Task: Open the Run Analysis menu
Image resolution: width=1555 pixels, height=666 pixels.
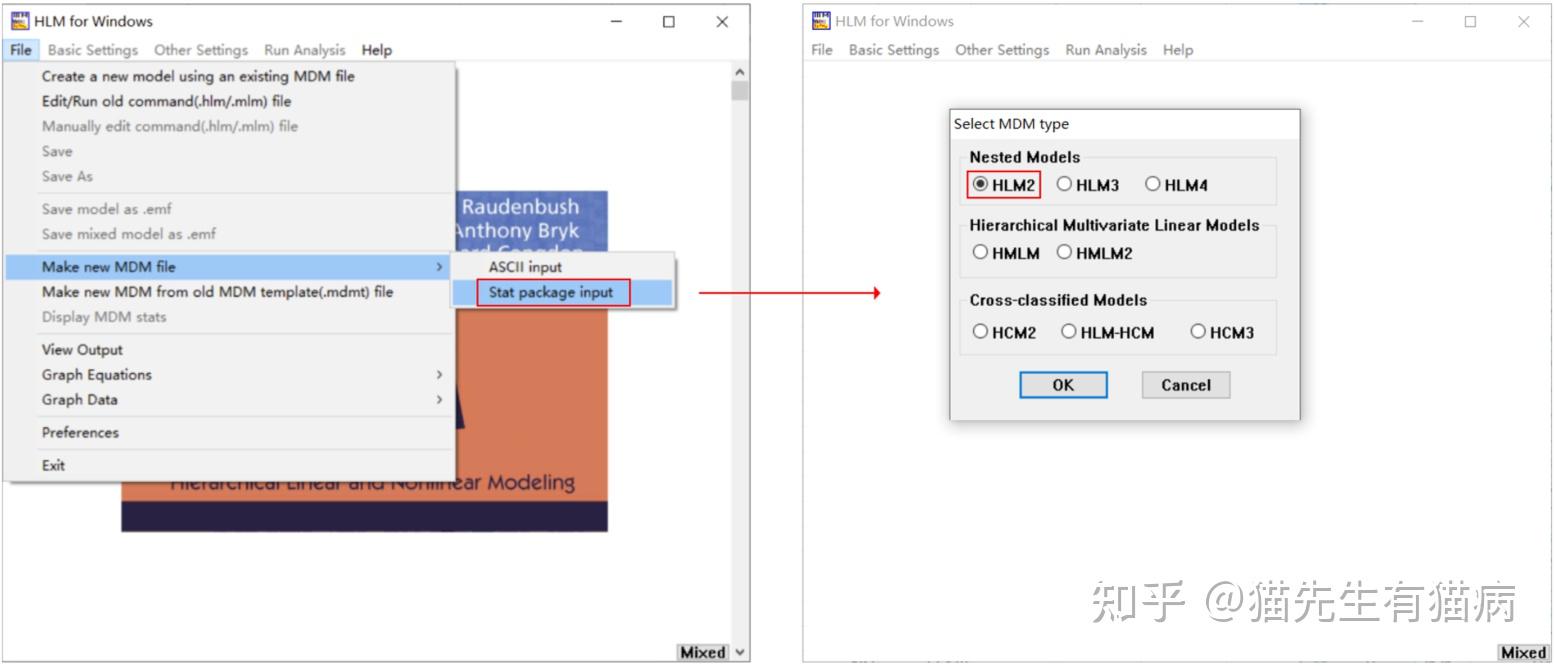Action: (x=306, y=49)
